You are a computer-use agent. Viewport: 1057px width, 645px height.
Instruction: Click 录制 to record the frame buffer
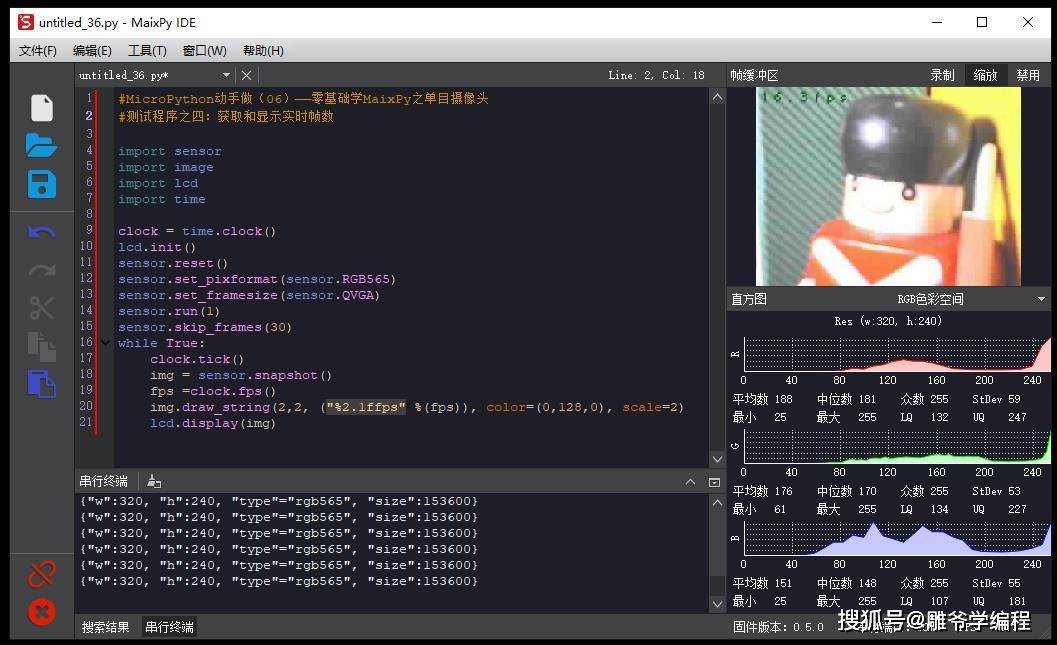pos(941,74)
